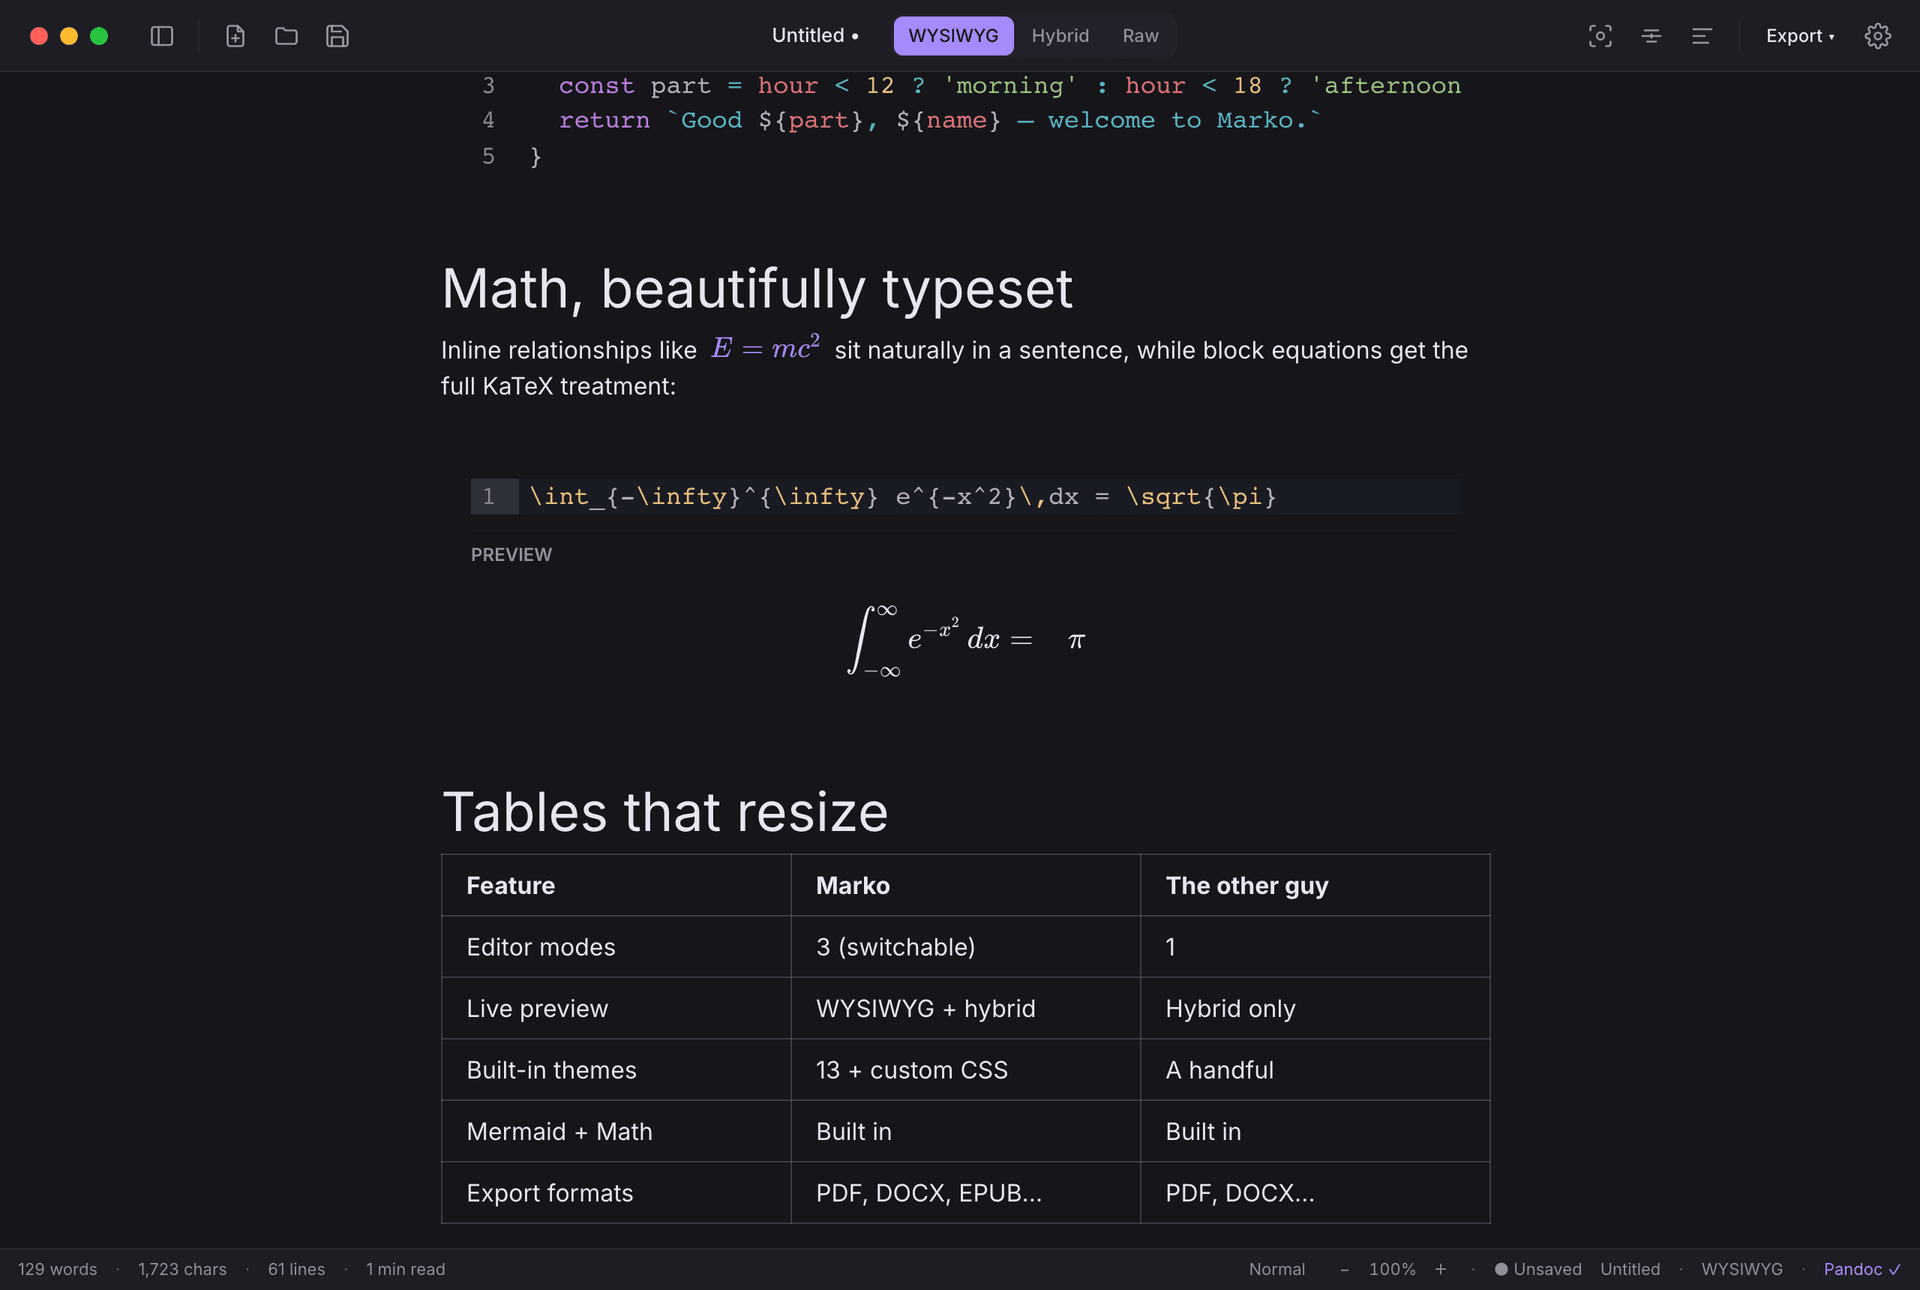The image size is (1920, 1290).
Task: Open the outline list icon
Action: (1701, 36)
